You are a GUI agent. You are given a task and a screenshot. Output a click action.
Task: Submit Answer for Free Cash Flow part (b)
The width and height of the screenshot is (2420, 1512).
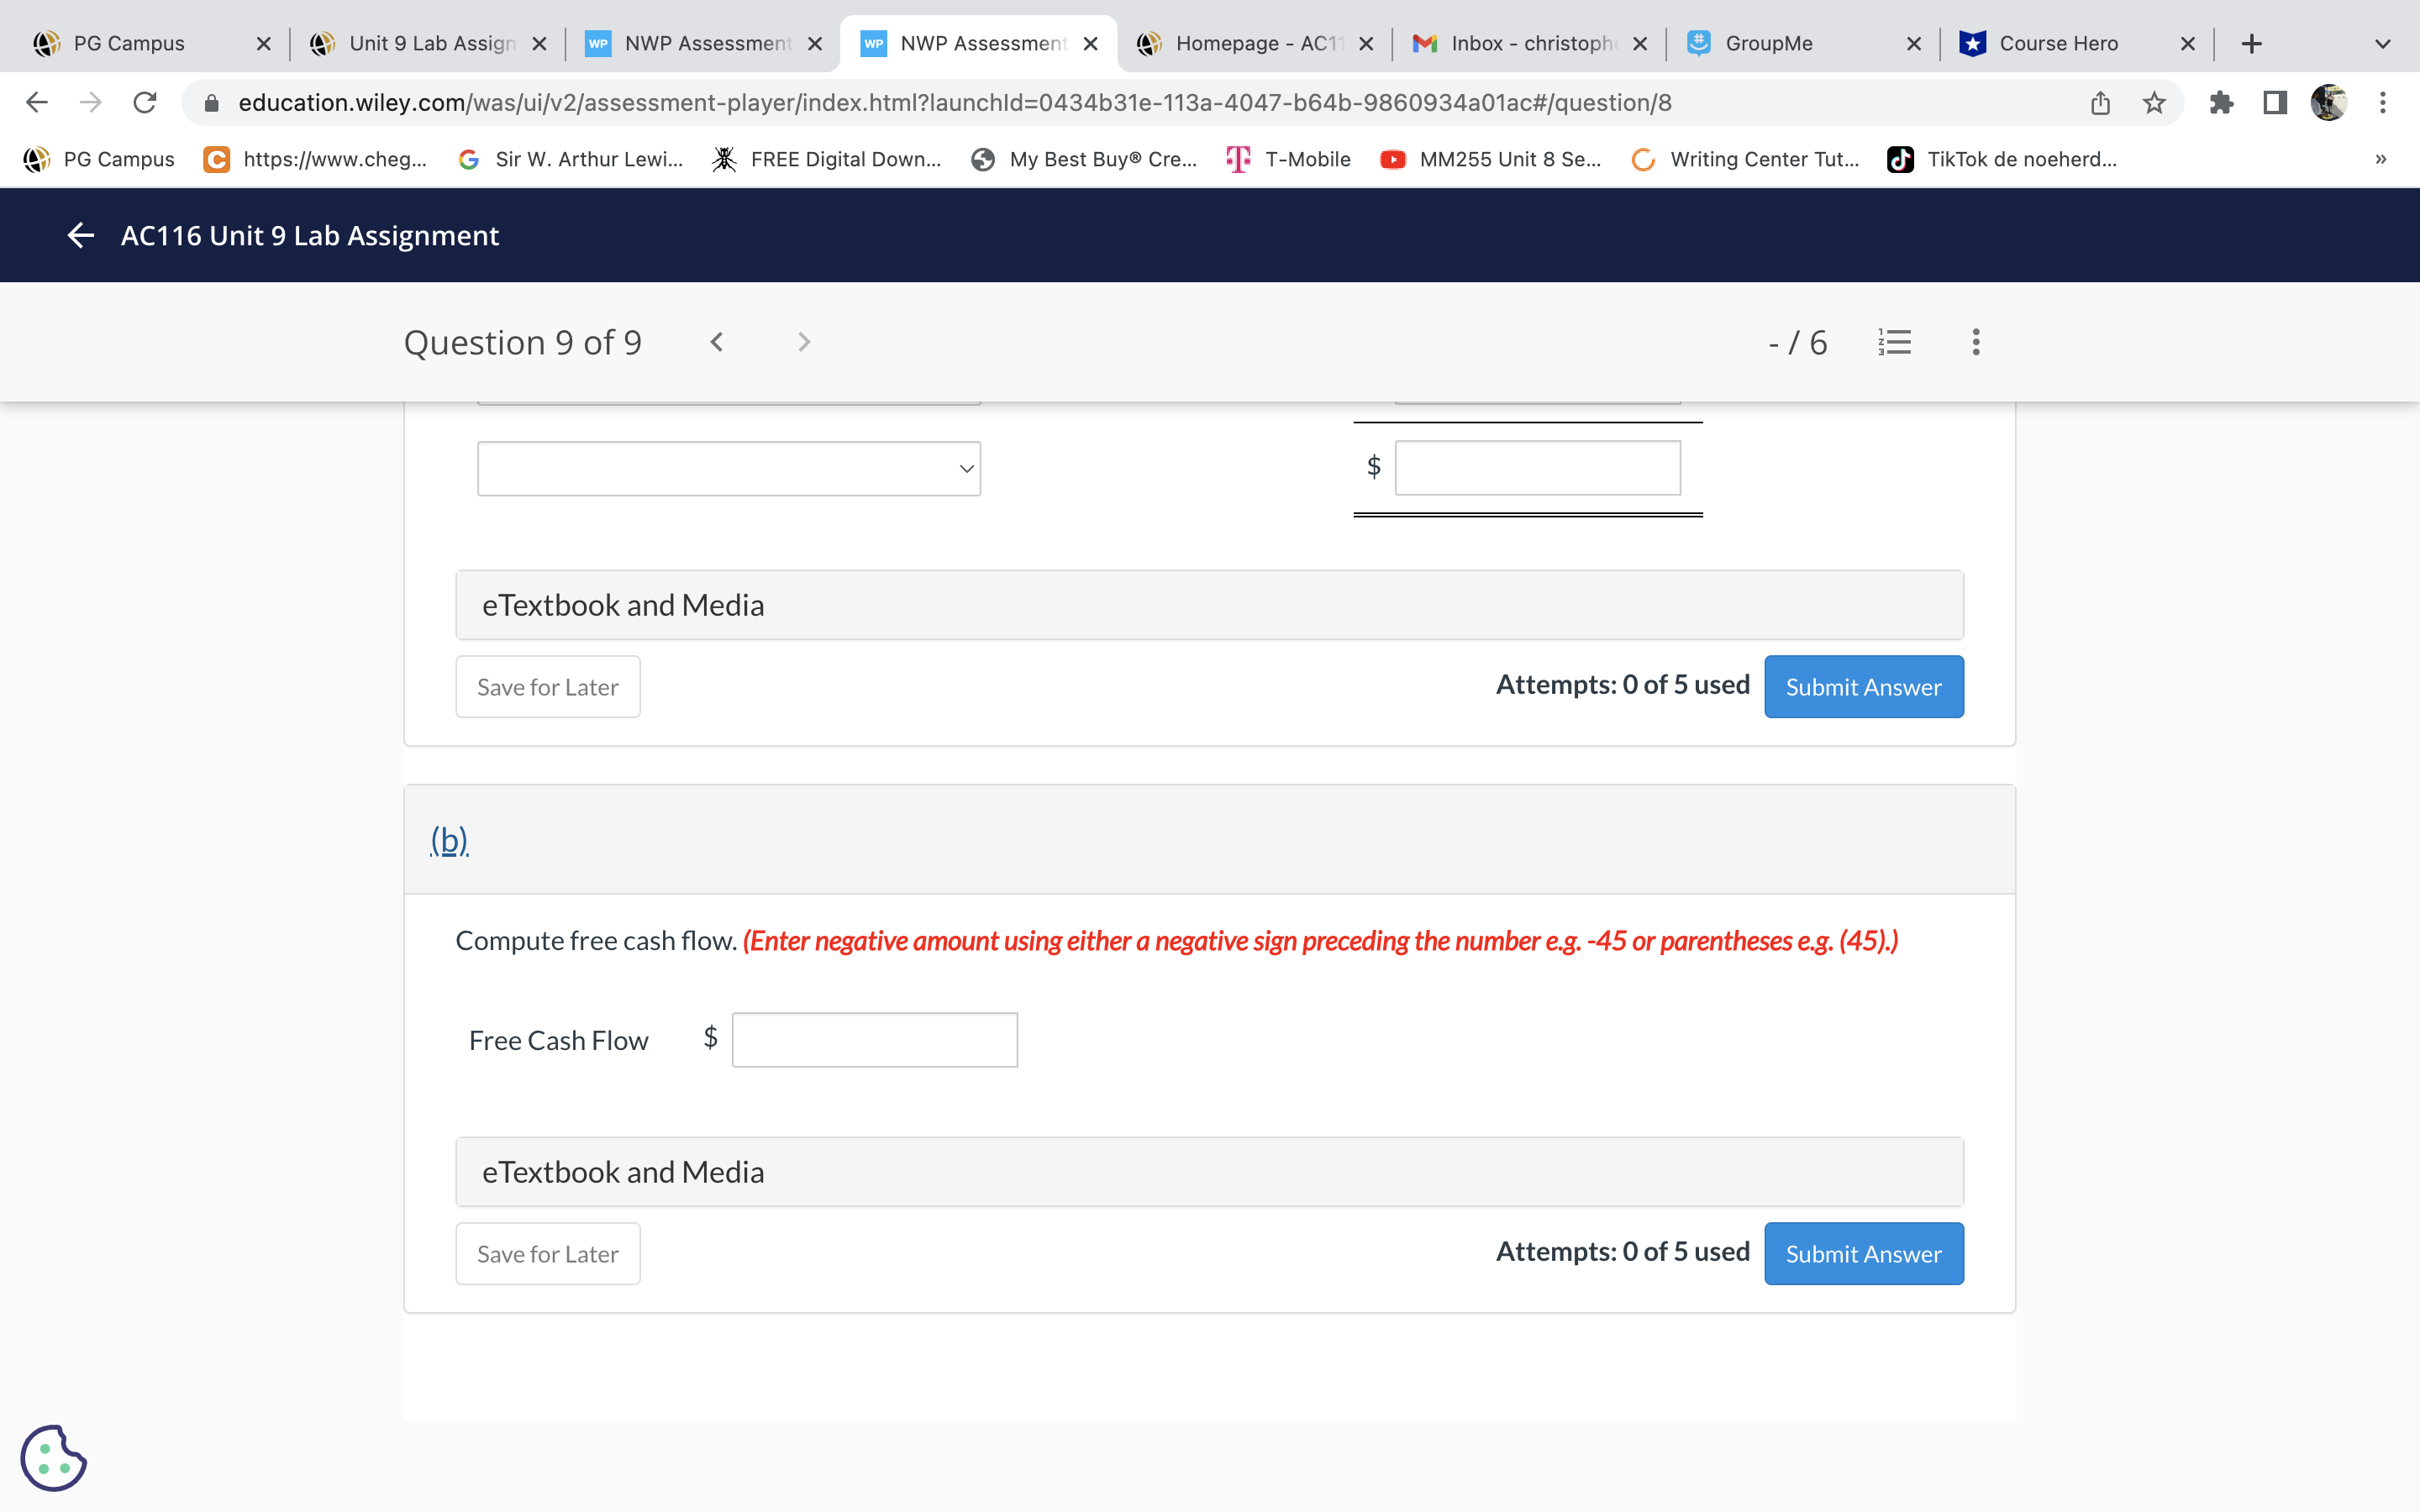coord(1863,1254)
